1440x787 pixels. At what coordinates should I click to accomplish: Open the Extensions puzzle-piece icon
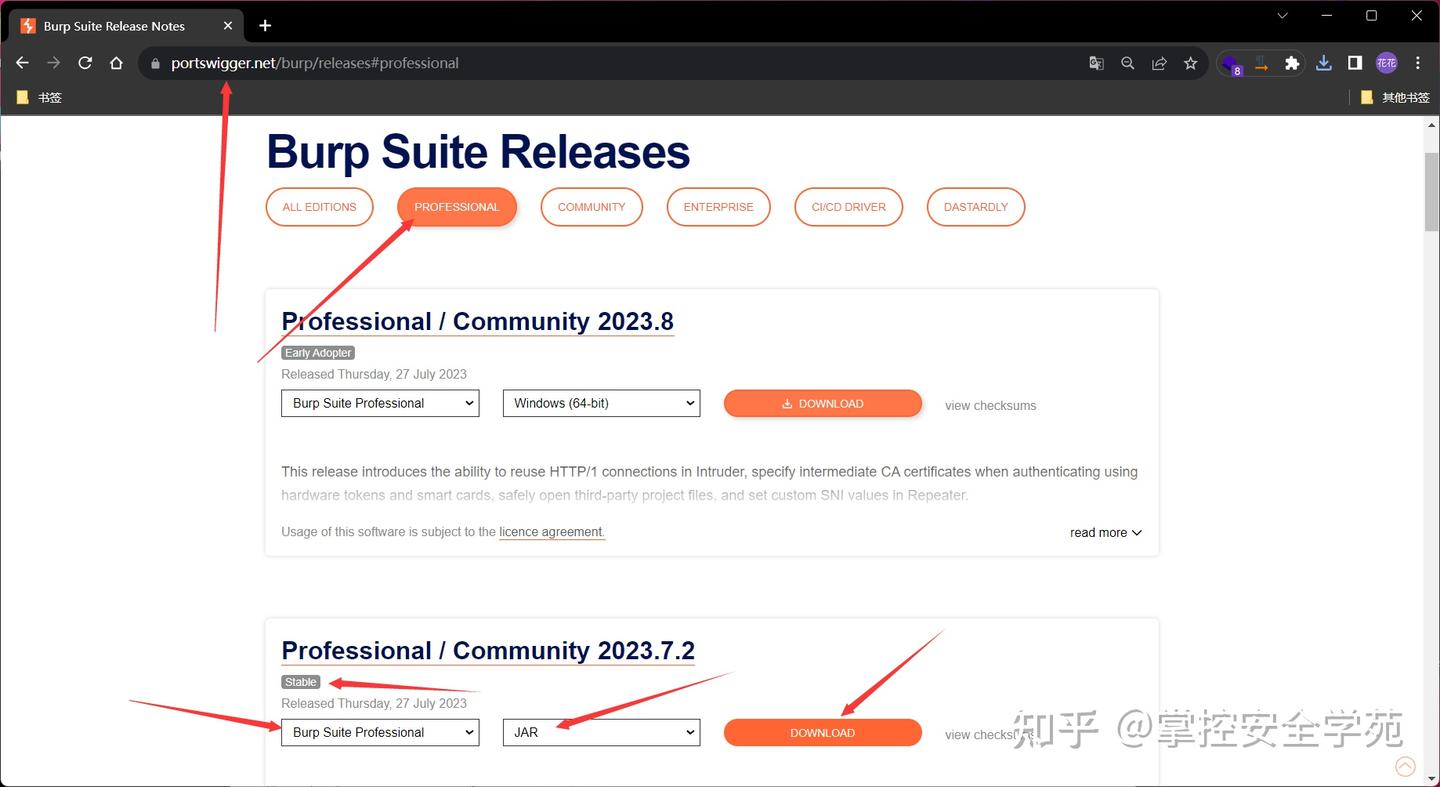coord(1292,62)
